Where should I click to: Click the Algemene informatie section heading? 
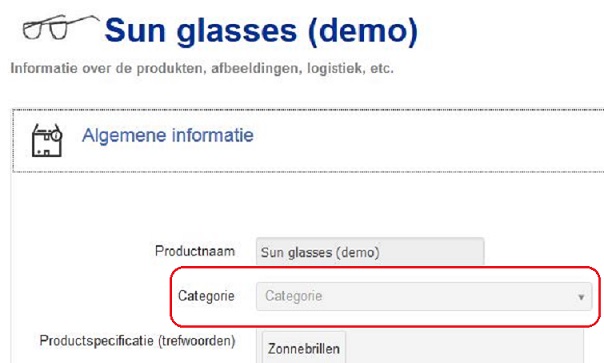(x=168, y=135)
